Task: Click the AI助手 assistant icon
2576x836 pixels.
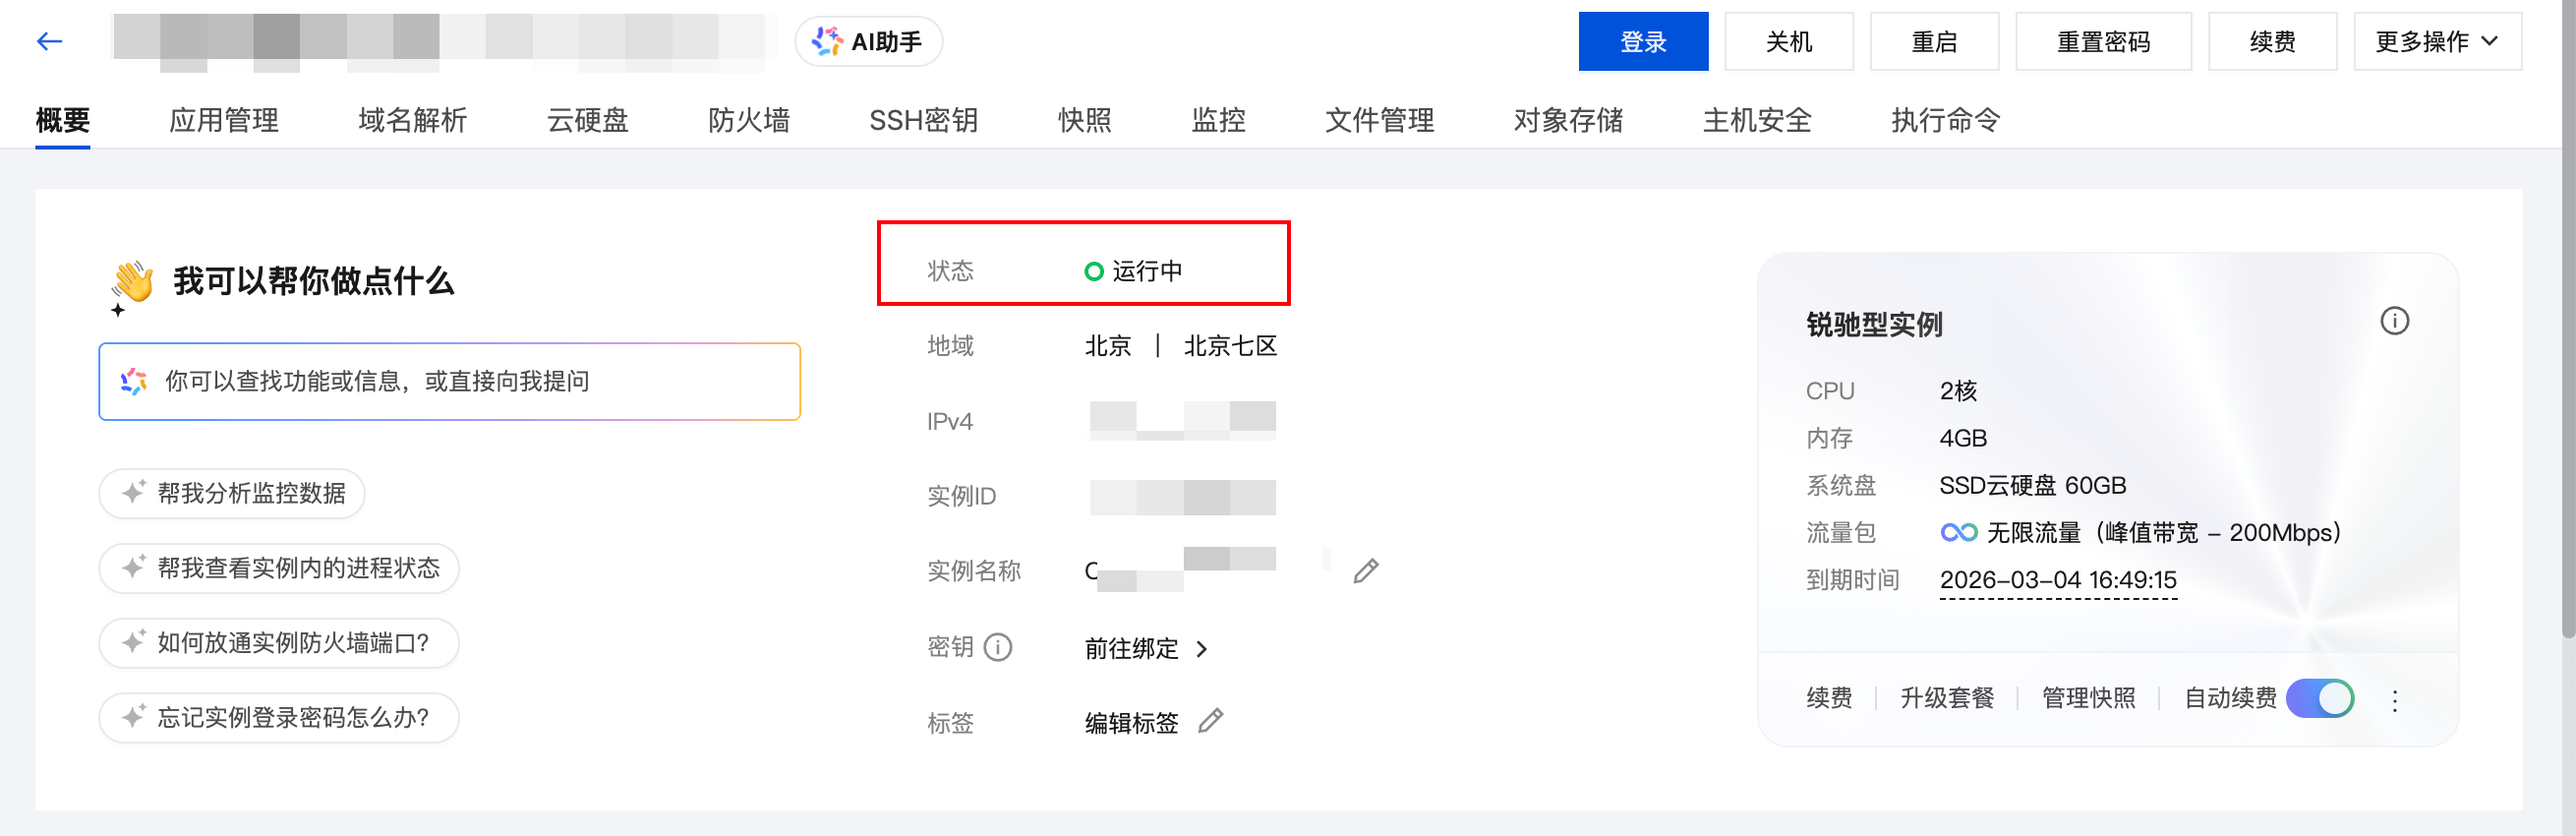Action: [x=826, y=40]
